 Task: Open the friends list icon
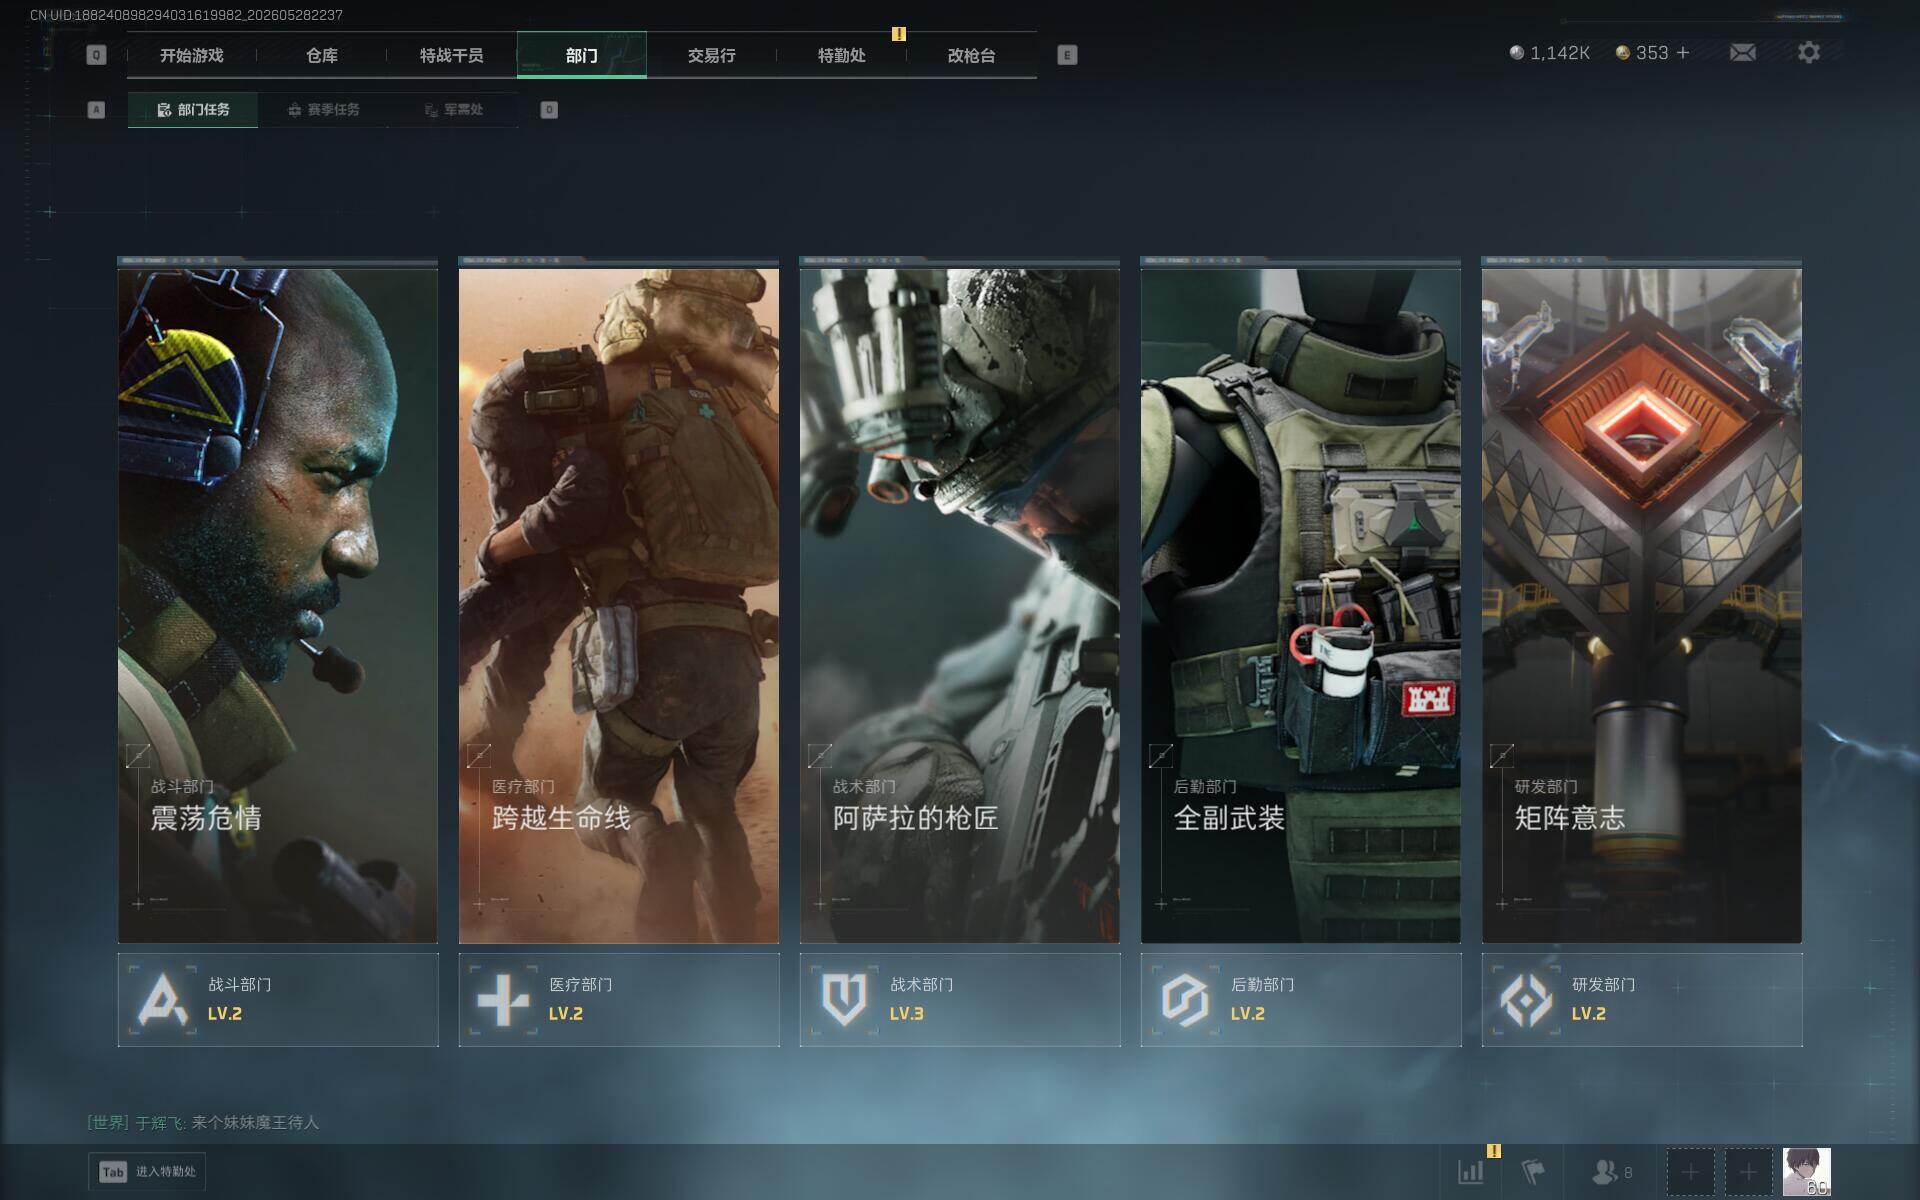pyautogui.click(x=1612, y=1171)
